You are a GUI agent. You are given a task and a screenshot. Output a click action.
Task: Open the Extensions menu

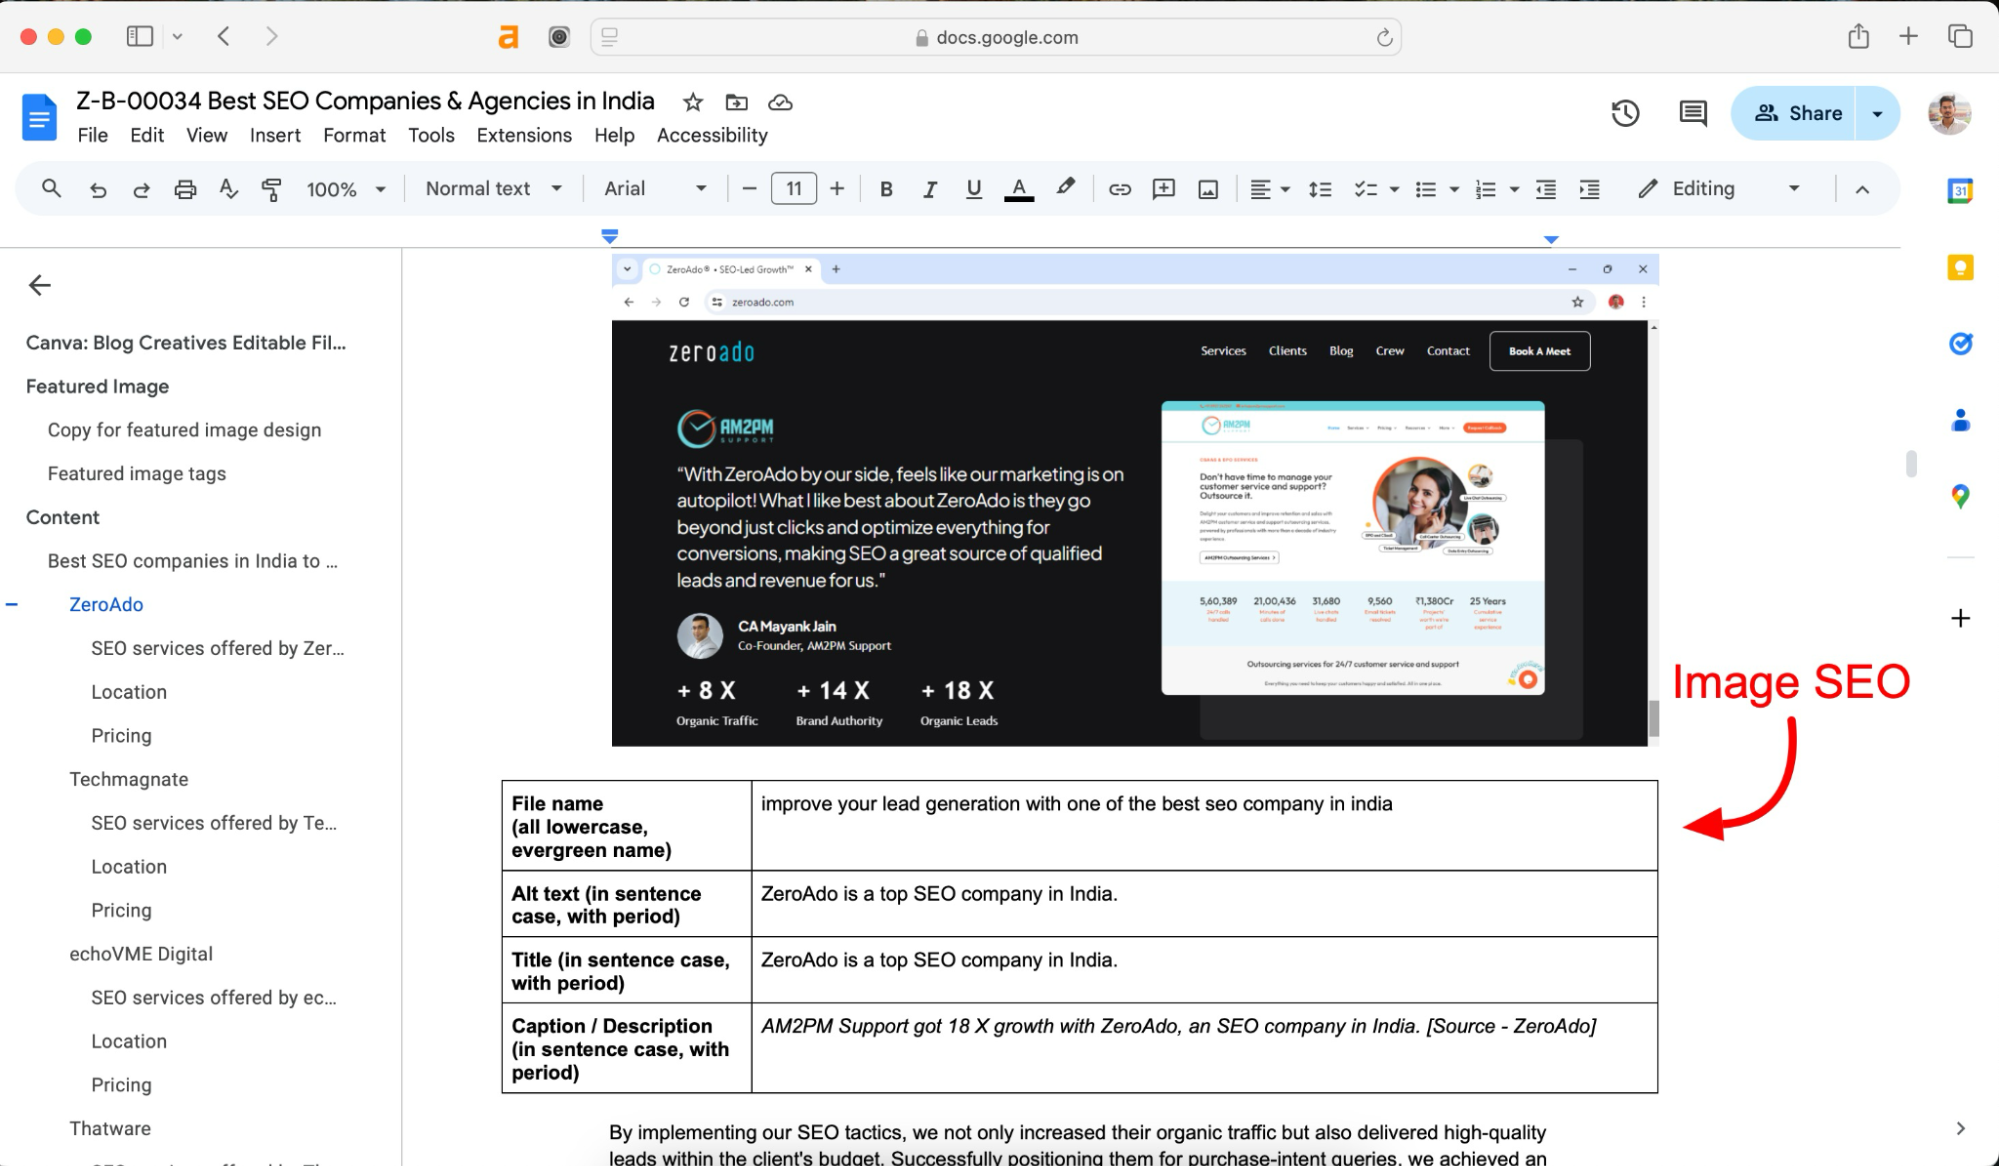coord(524,135)
